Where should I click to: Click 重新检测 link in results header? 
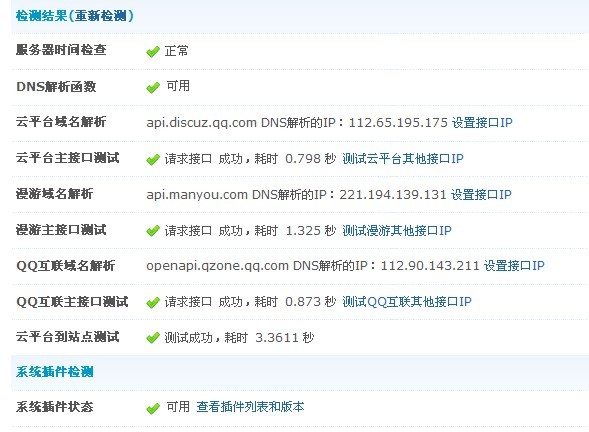pos(100,16)
